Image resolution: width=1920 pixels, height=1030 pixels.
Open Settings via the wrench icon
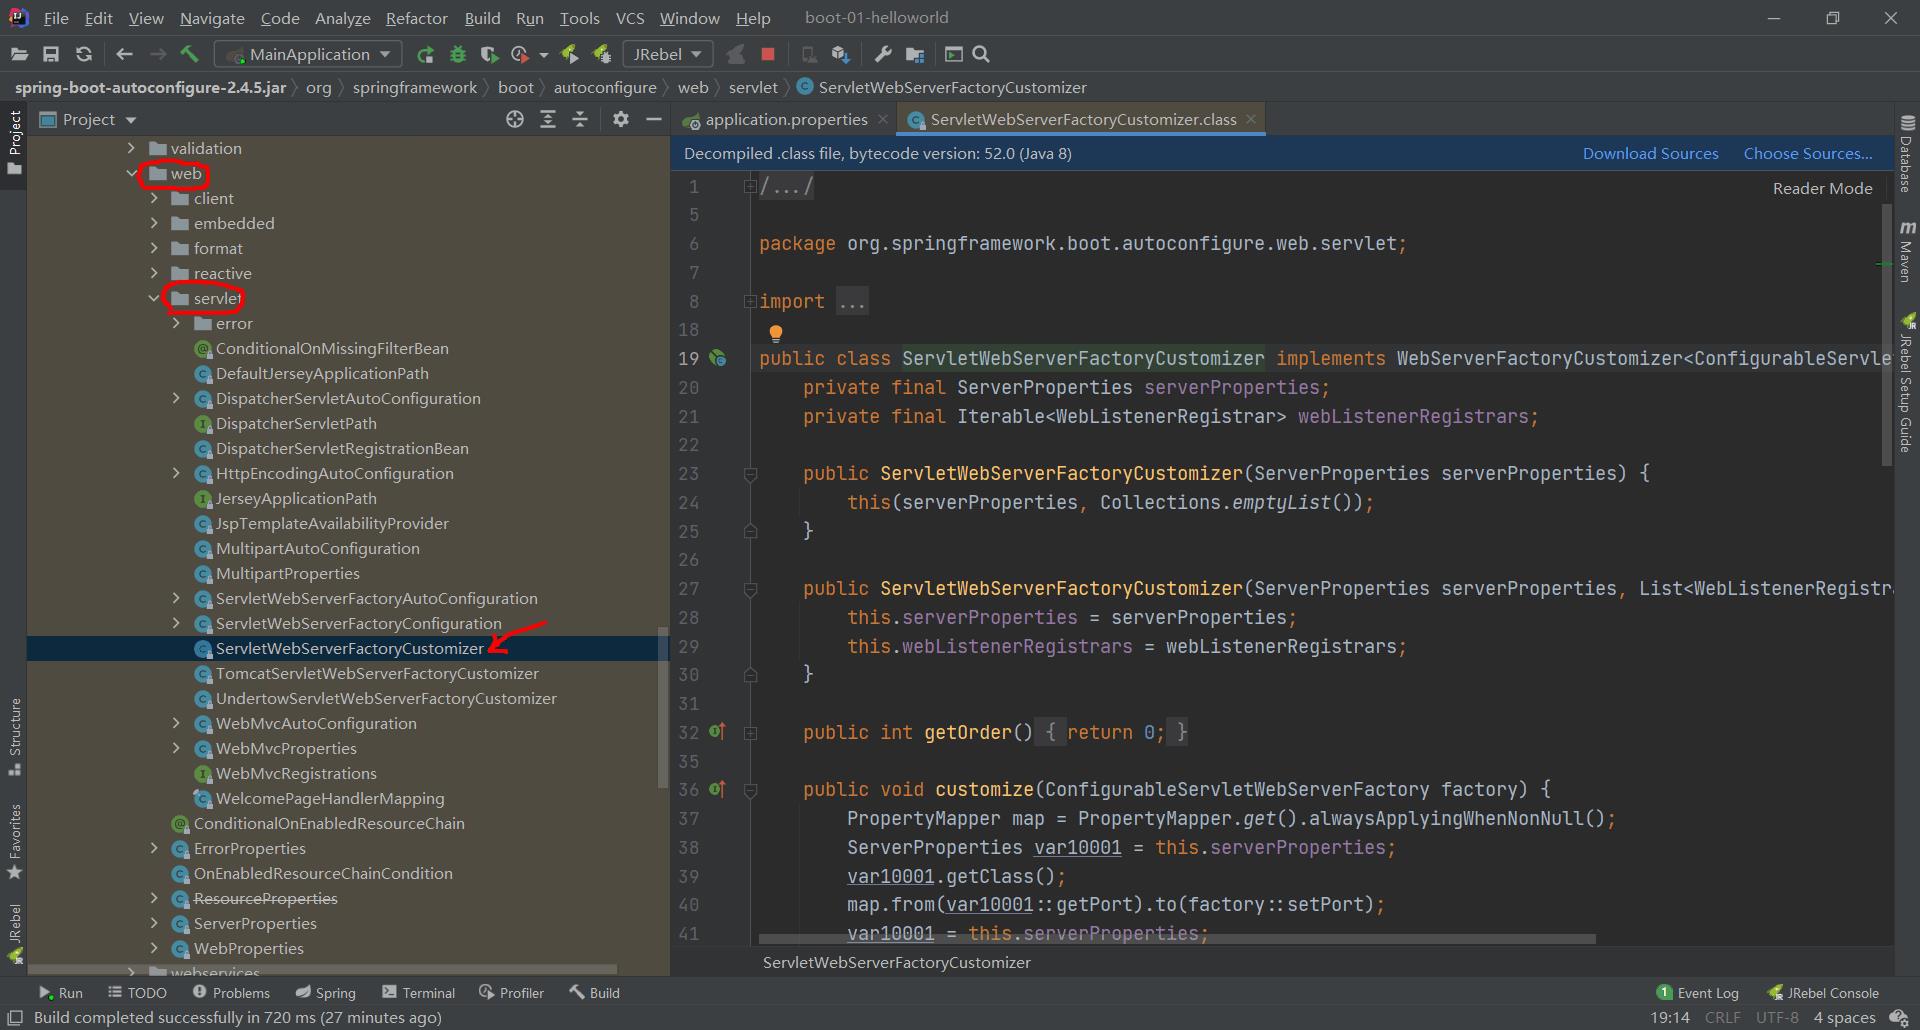882,55
